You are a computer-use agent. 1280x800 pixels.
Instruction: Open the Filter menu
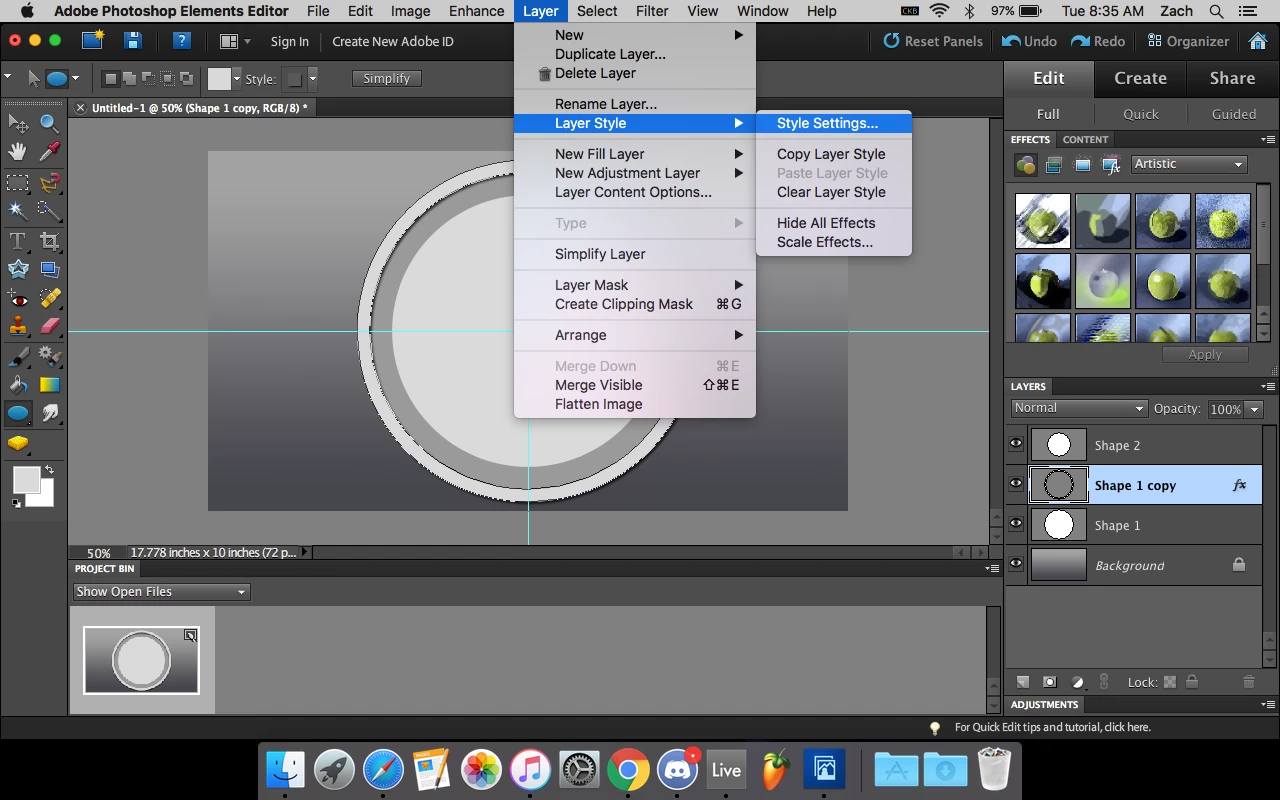(652, 11)
